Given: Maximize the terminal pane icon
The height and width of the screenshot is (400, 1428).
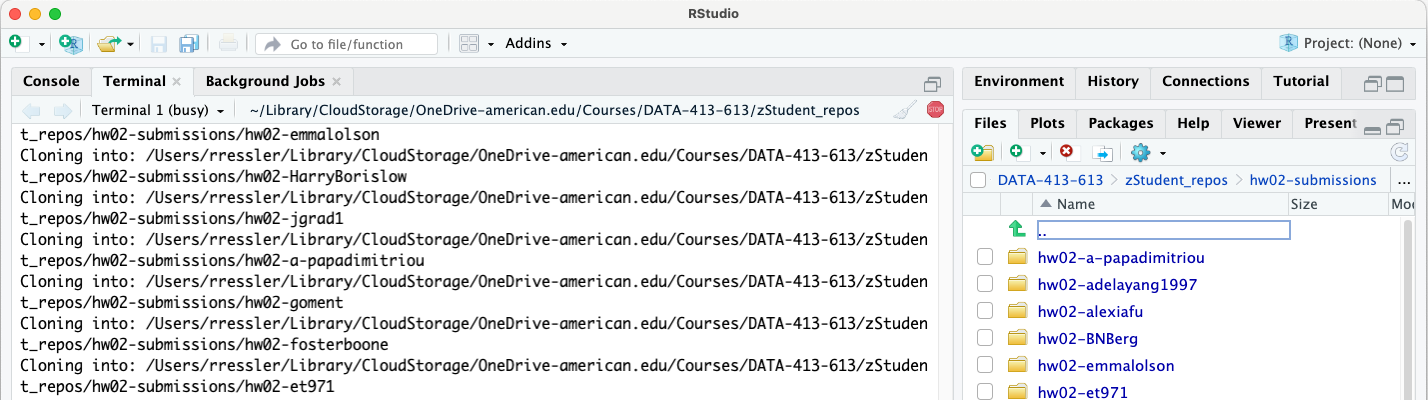Looking at the screenshot, I should click(x=932, y=85).
